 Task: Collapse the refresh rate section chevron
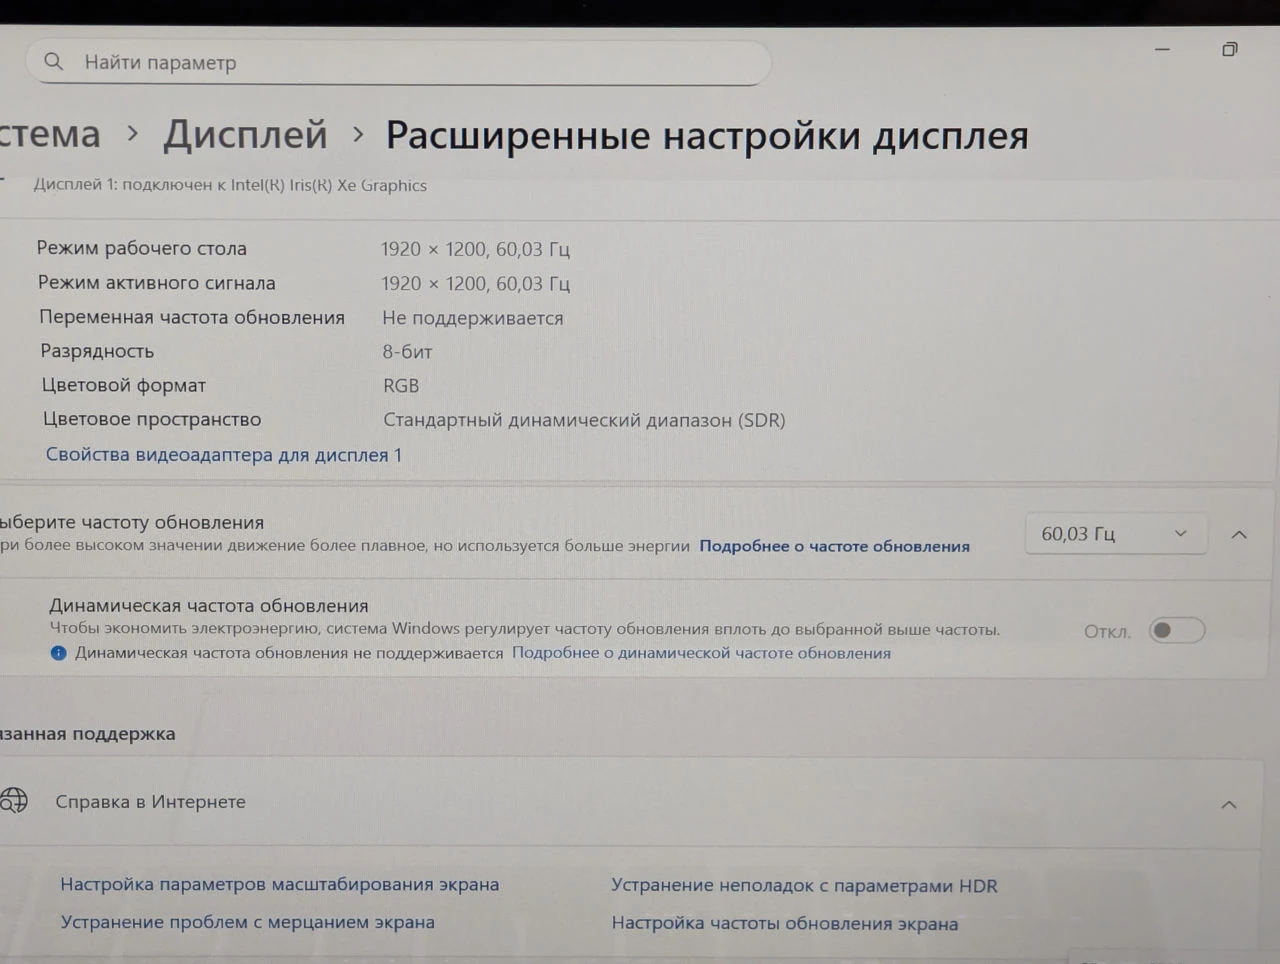click(1239, 535)
